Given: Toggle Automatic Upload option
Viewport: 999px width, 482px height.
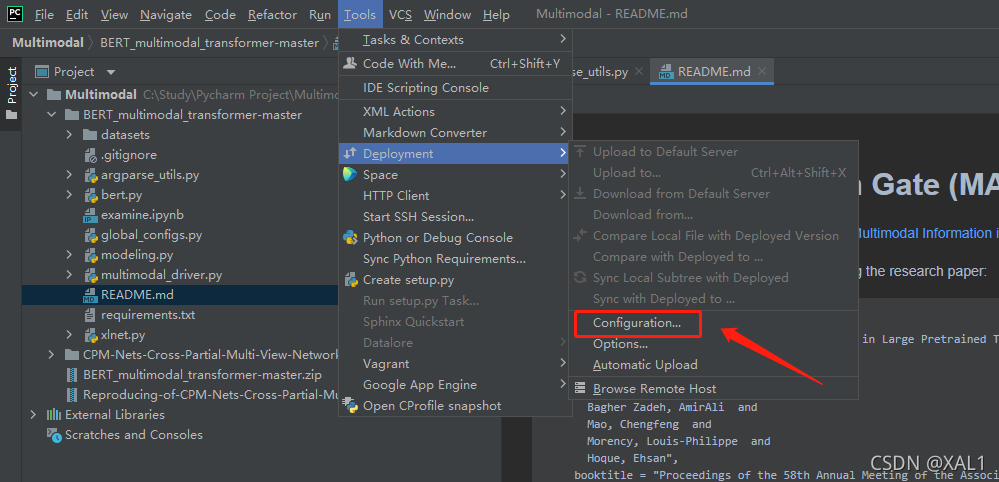Looking at the screenshot, I should [714, 365].
